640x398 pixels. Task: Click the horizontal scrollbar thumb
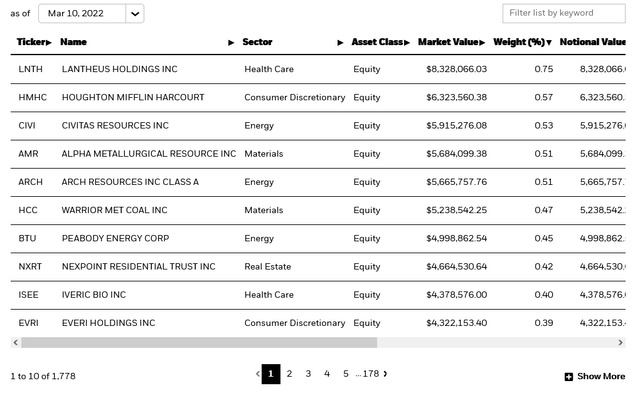199,342
